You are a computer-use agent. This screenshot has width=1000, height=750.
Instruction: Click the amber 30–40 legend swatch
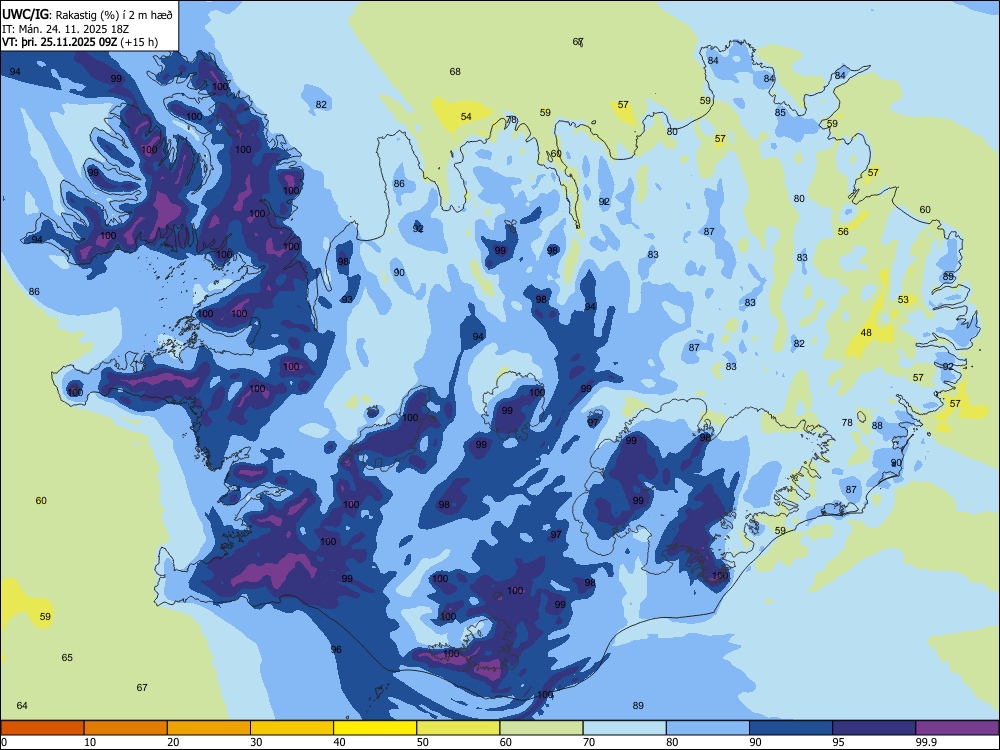292,728
